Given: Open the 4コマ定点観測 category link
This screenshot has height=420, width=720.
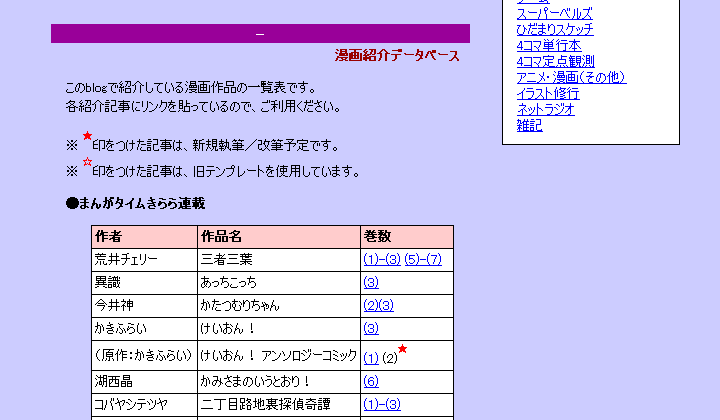Looking at the screenshot, I should tap(556, 62).
